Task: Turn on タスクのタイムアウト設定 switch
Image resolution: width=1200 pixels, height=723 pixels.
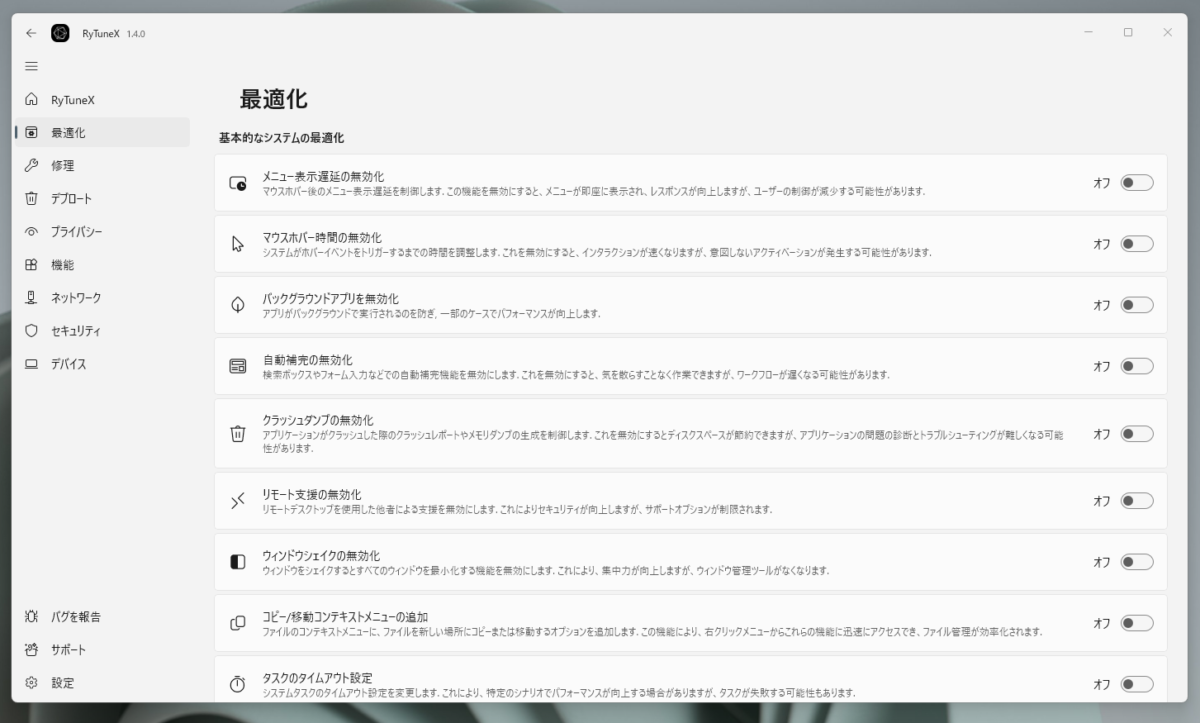Action: [1137, 684]
